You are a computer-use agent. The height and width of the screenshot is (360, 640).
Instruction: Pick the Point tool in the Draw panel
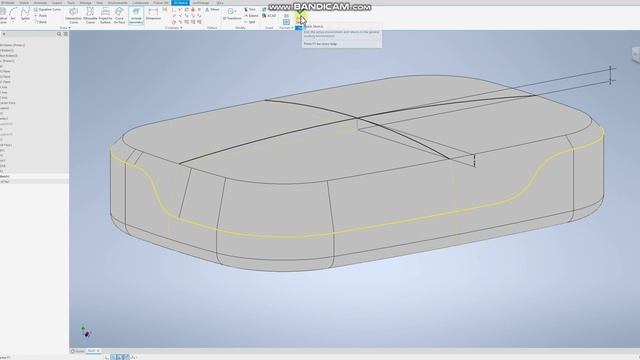[41, 16]
